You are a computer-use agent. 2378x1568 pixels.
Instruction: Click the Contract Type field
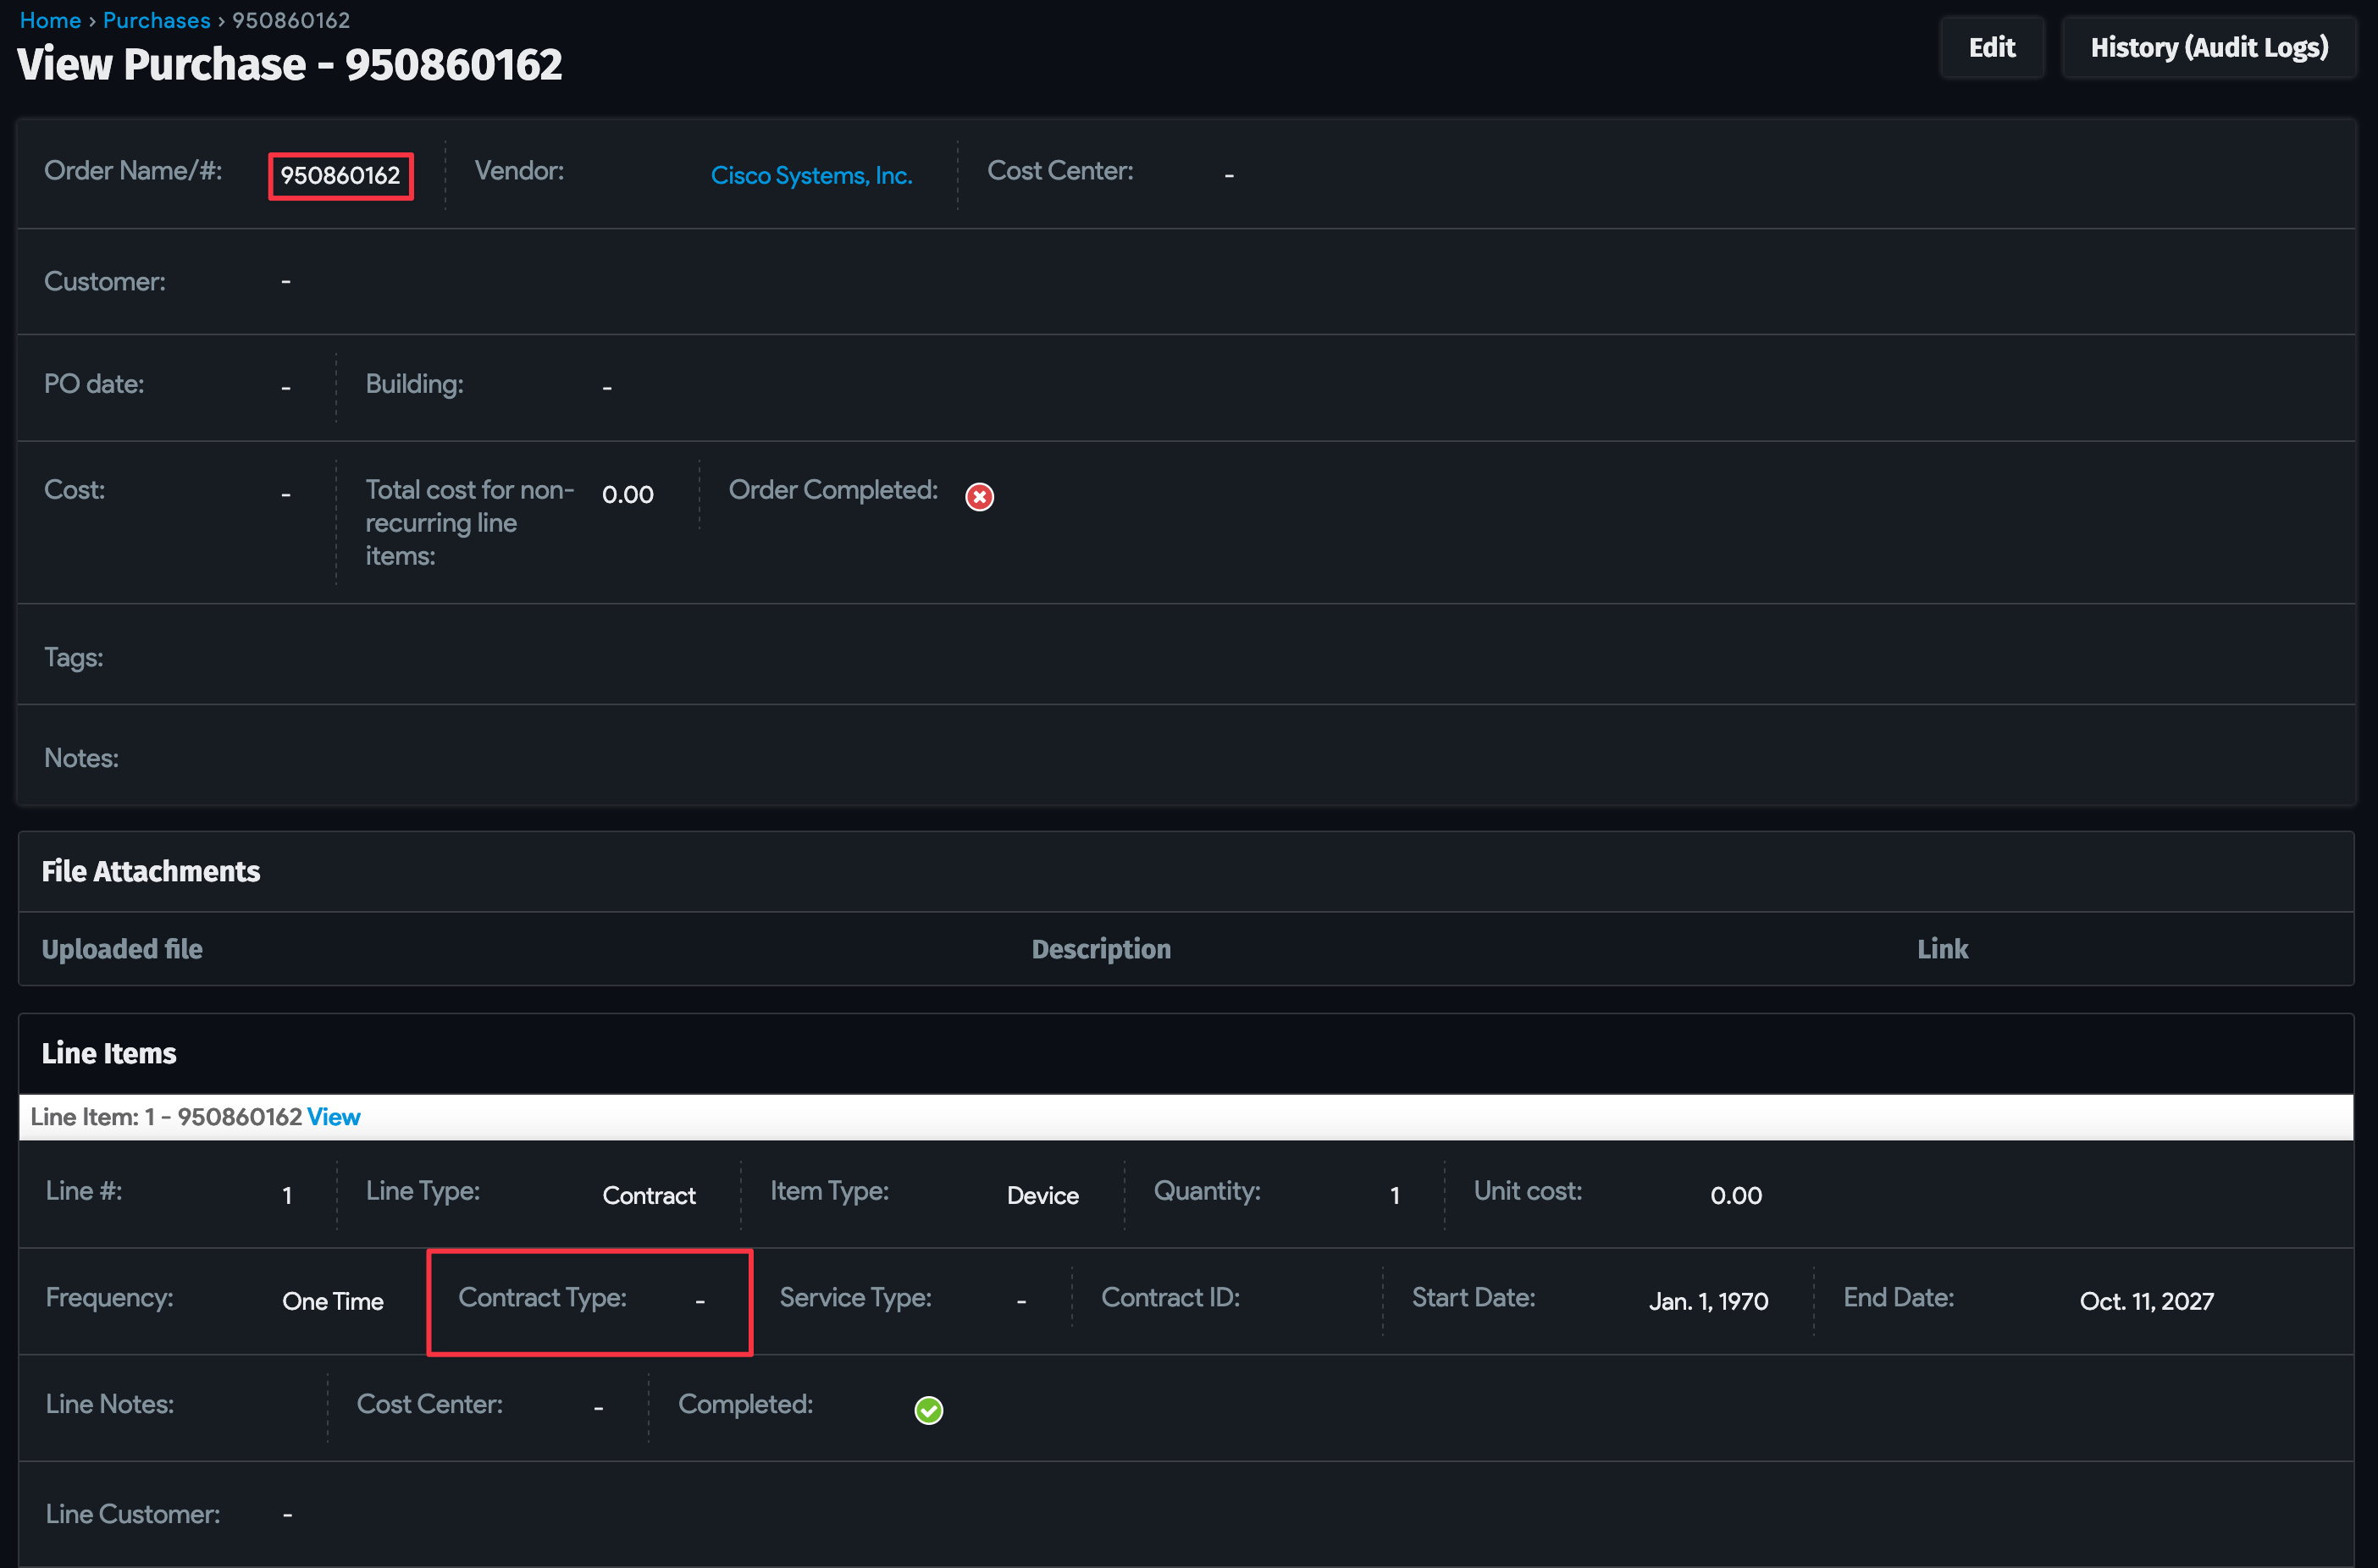tap(589, 1300)
